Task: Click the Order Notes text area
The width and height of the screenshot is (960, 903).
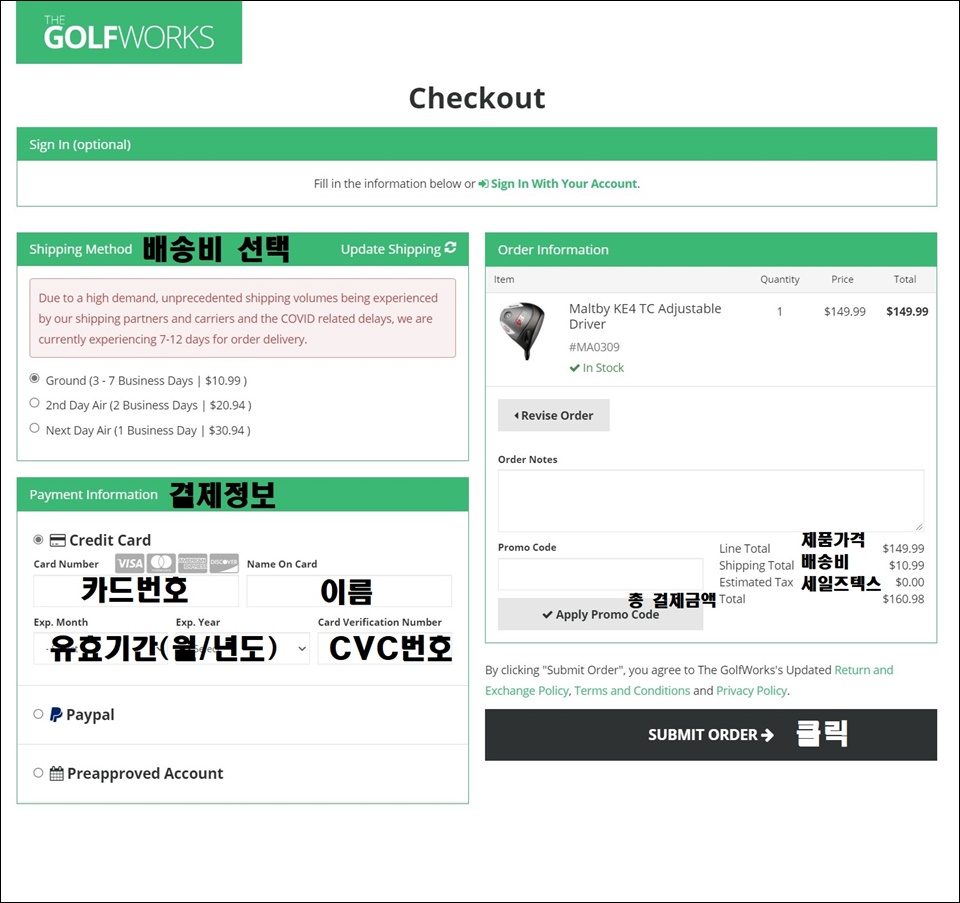Action: point(711,501)
